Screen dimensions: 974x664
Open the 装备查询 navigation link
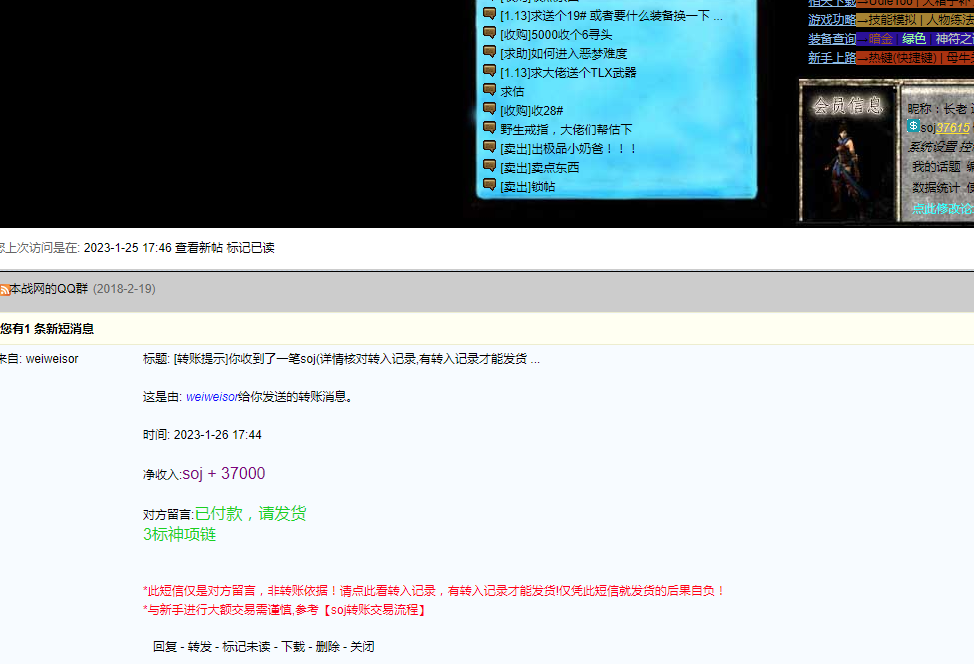click(x=832, y=39)
